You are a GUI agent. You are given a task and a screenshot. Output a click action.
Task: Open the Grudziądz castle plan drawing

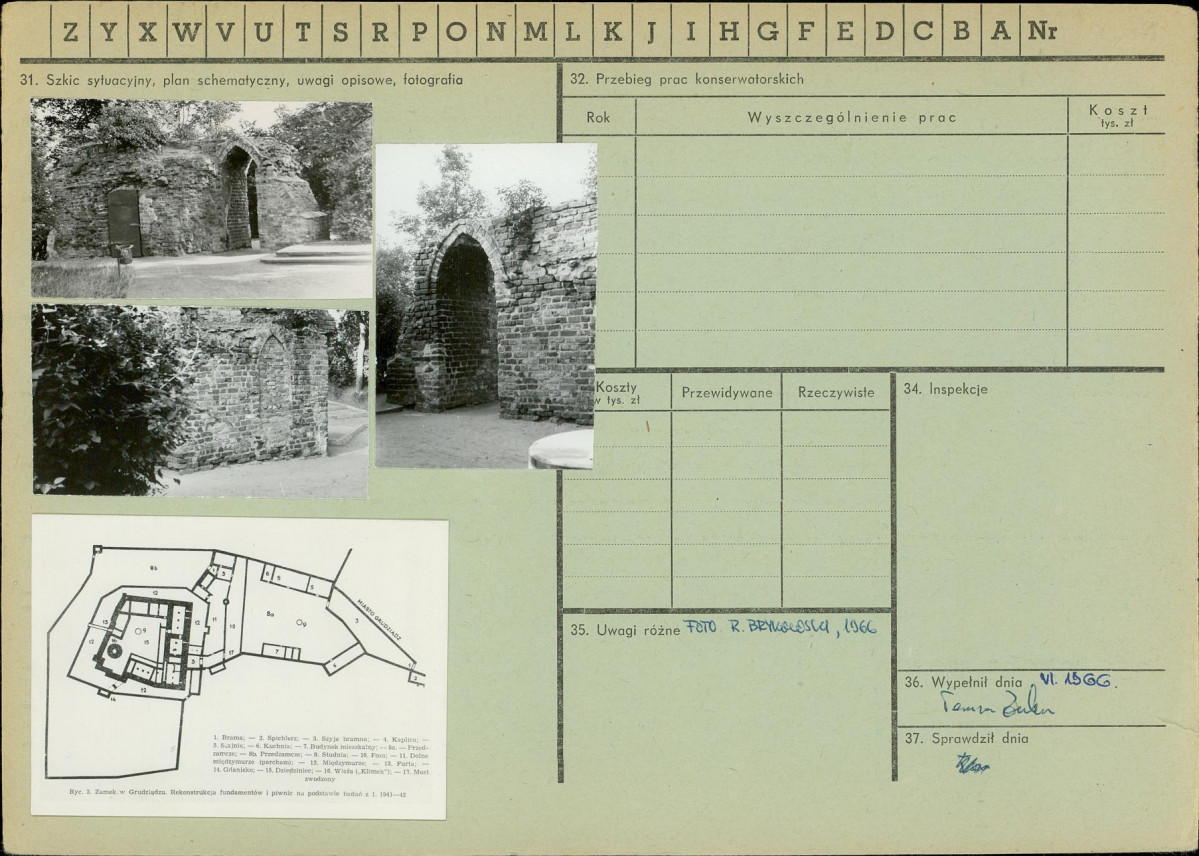click(x=239, y=666)
